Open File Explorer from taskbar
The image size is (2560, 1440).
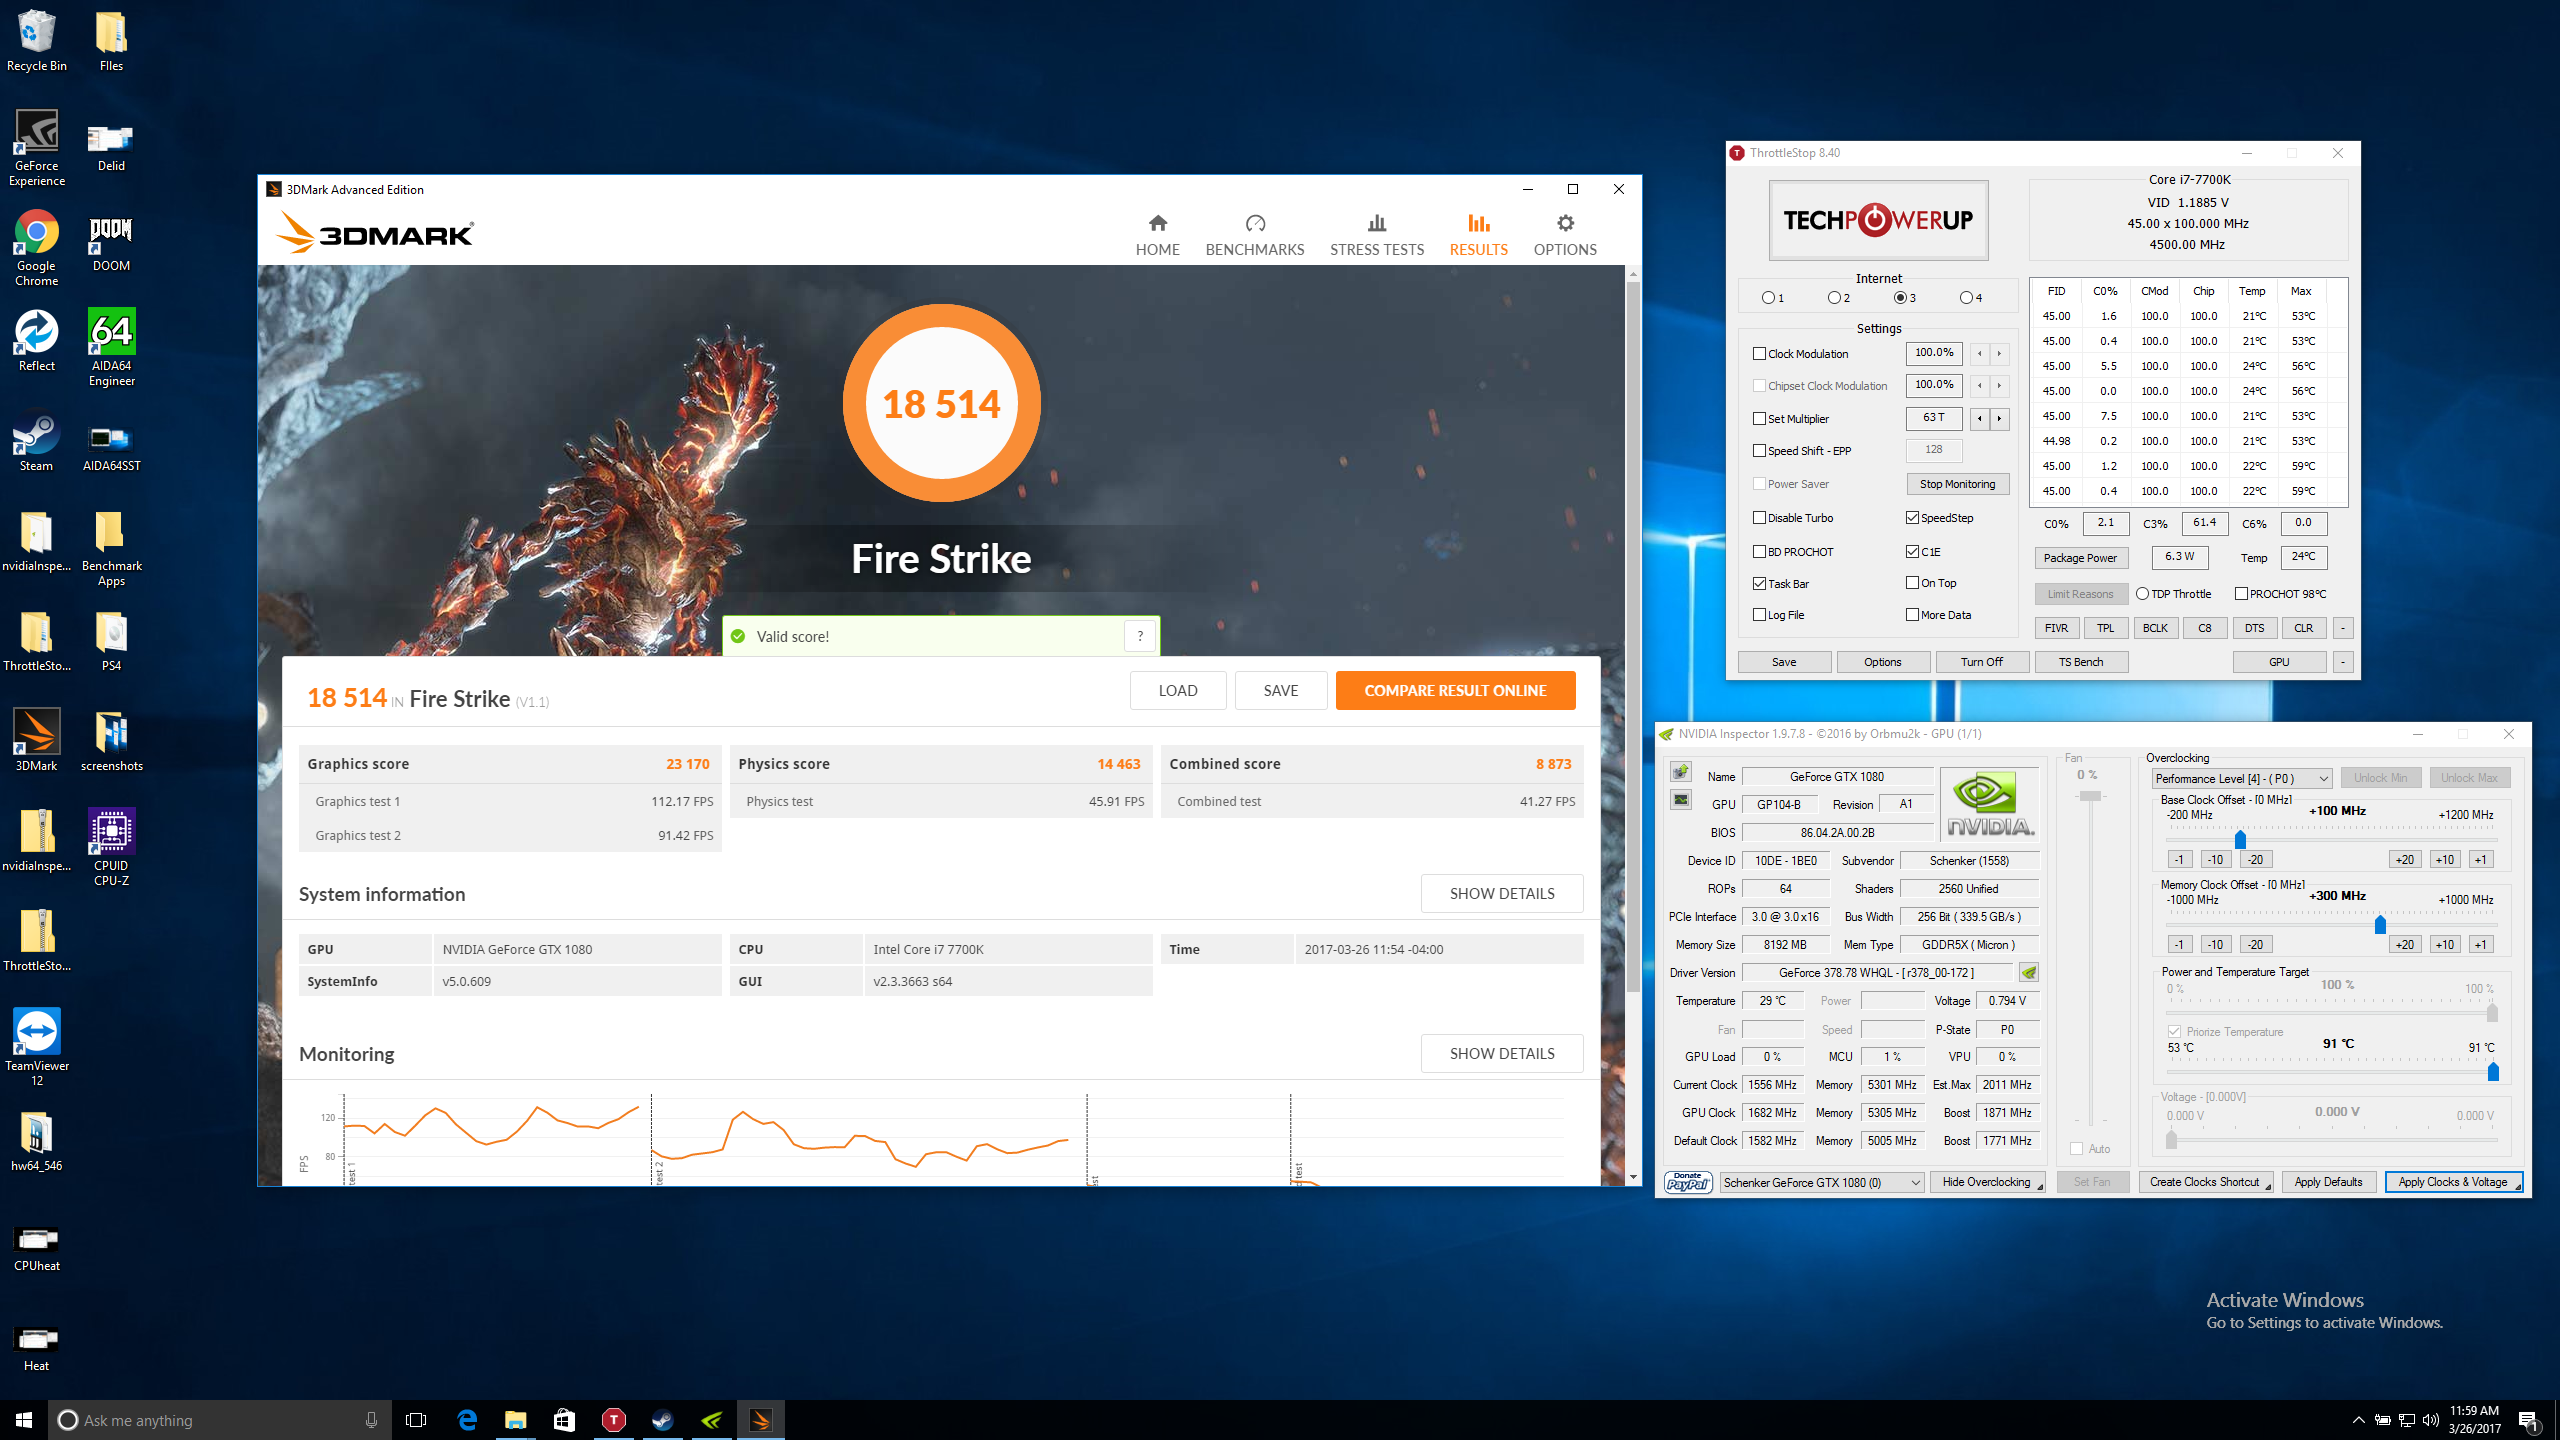tap(515, 1420)
